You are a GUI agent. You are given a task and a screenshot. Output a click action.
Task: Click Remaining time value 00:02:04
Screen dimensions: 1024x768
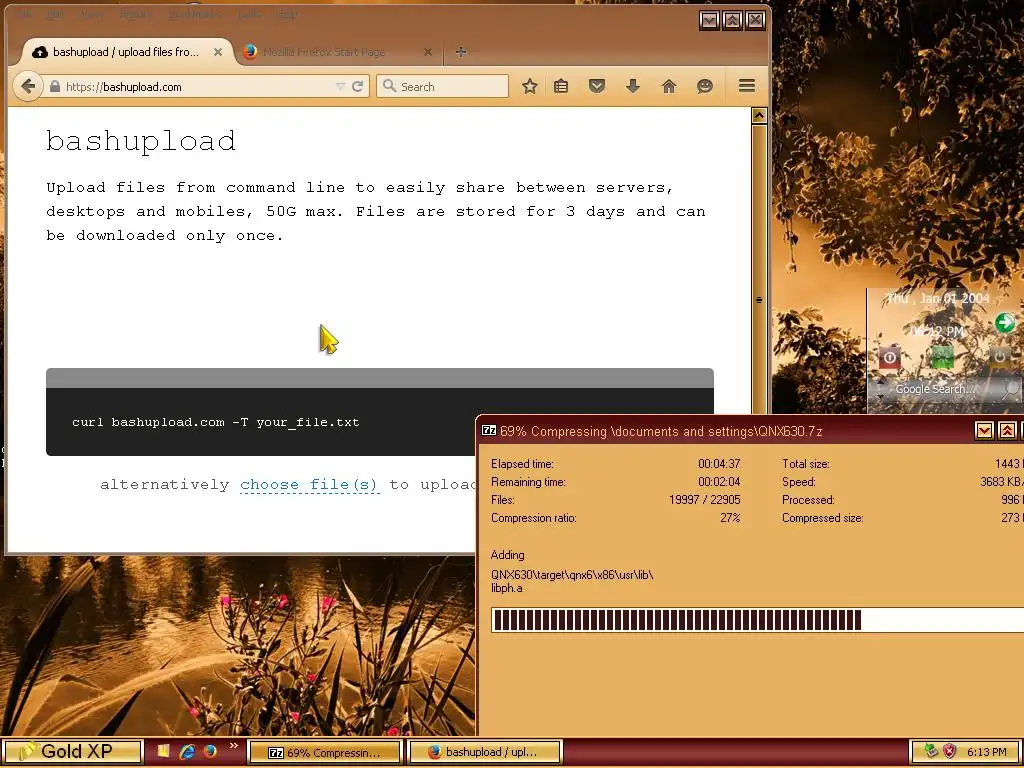(x=719, y=482)
